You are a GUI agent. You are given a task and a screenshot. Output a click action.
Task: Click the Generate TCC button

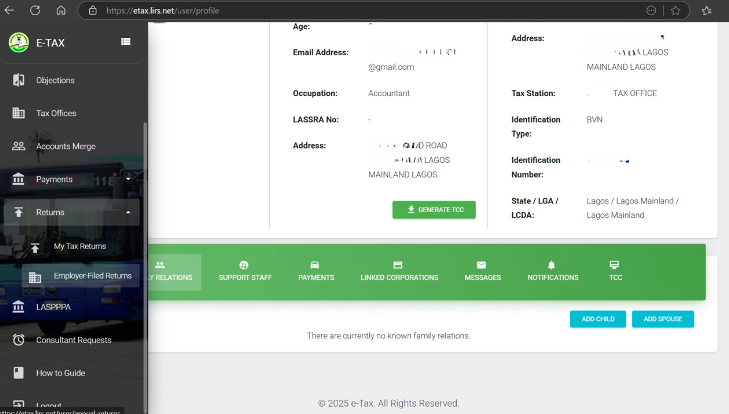pyautogui.click(x=434, y=210)
